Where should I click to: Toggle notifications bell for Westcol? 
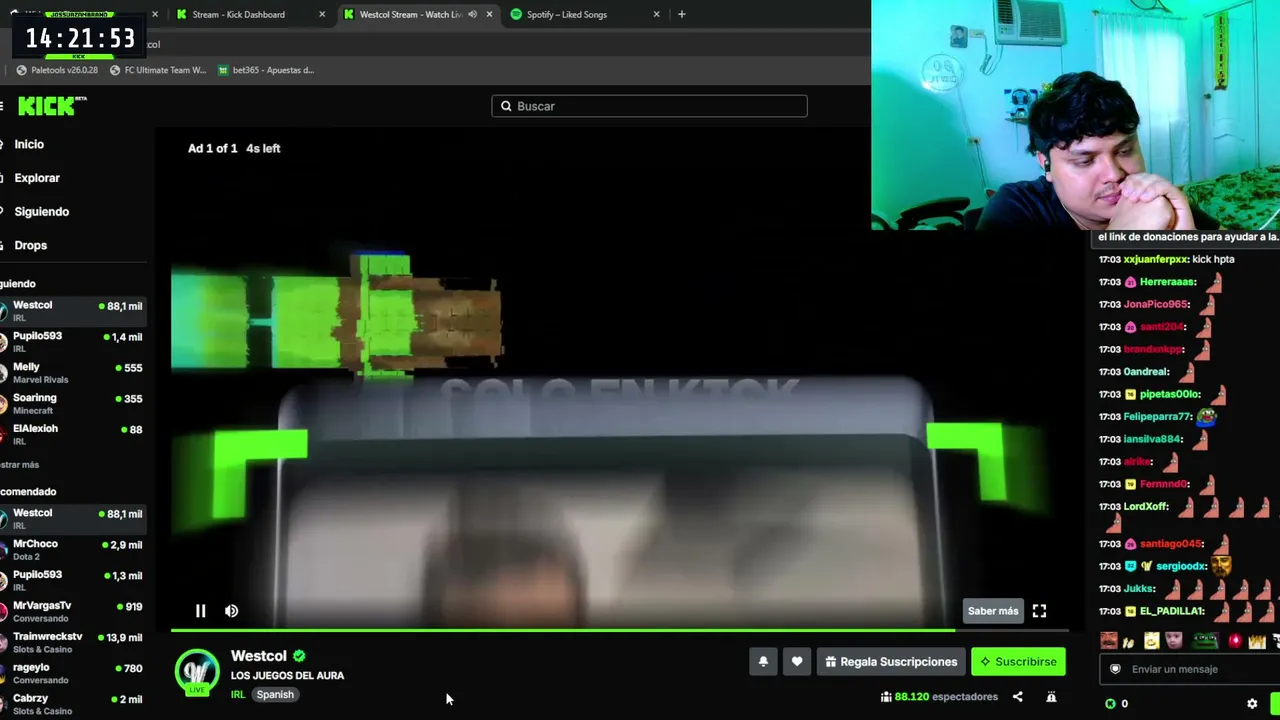pos(763,661)
